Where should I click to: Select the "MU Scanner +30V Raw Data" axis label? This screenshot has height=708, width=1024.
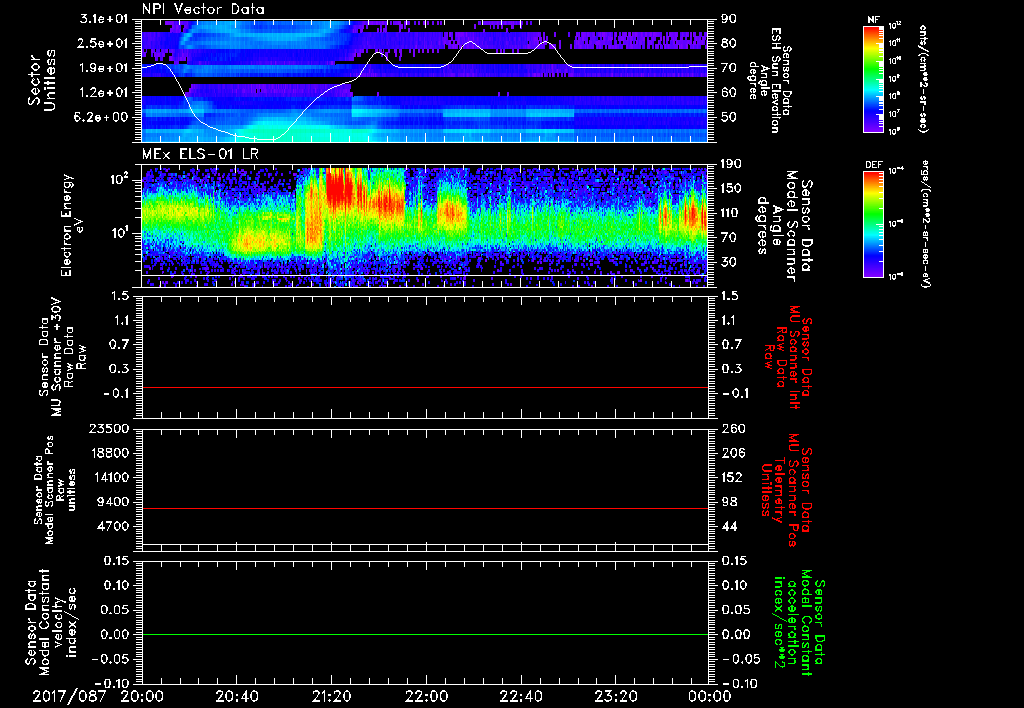pos(63,359)
